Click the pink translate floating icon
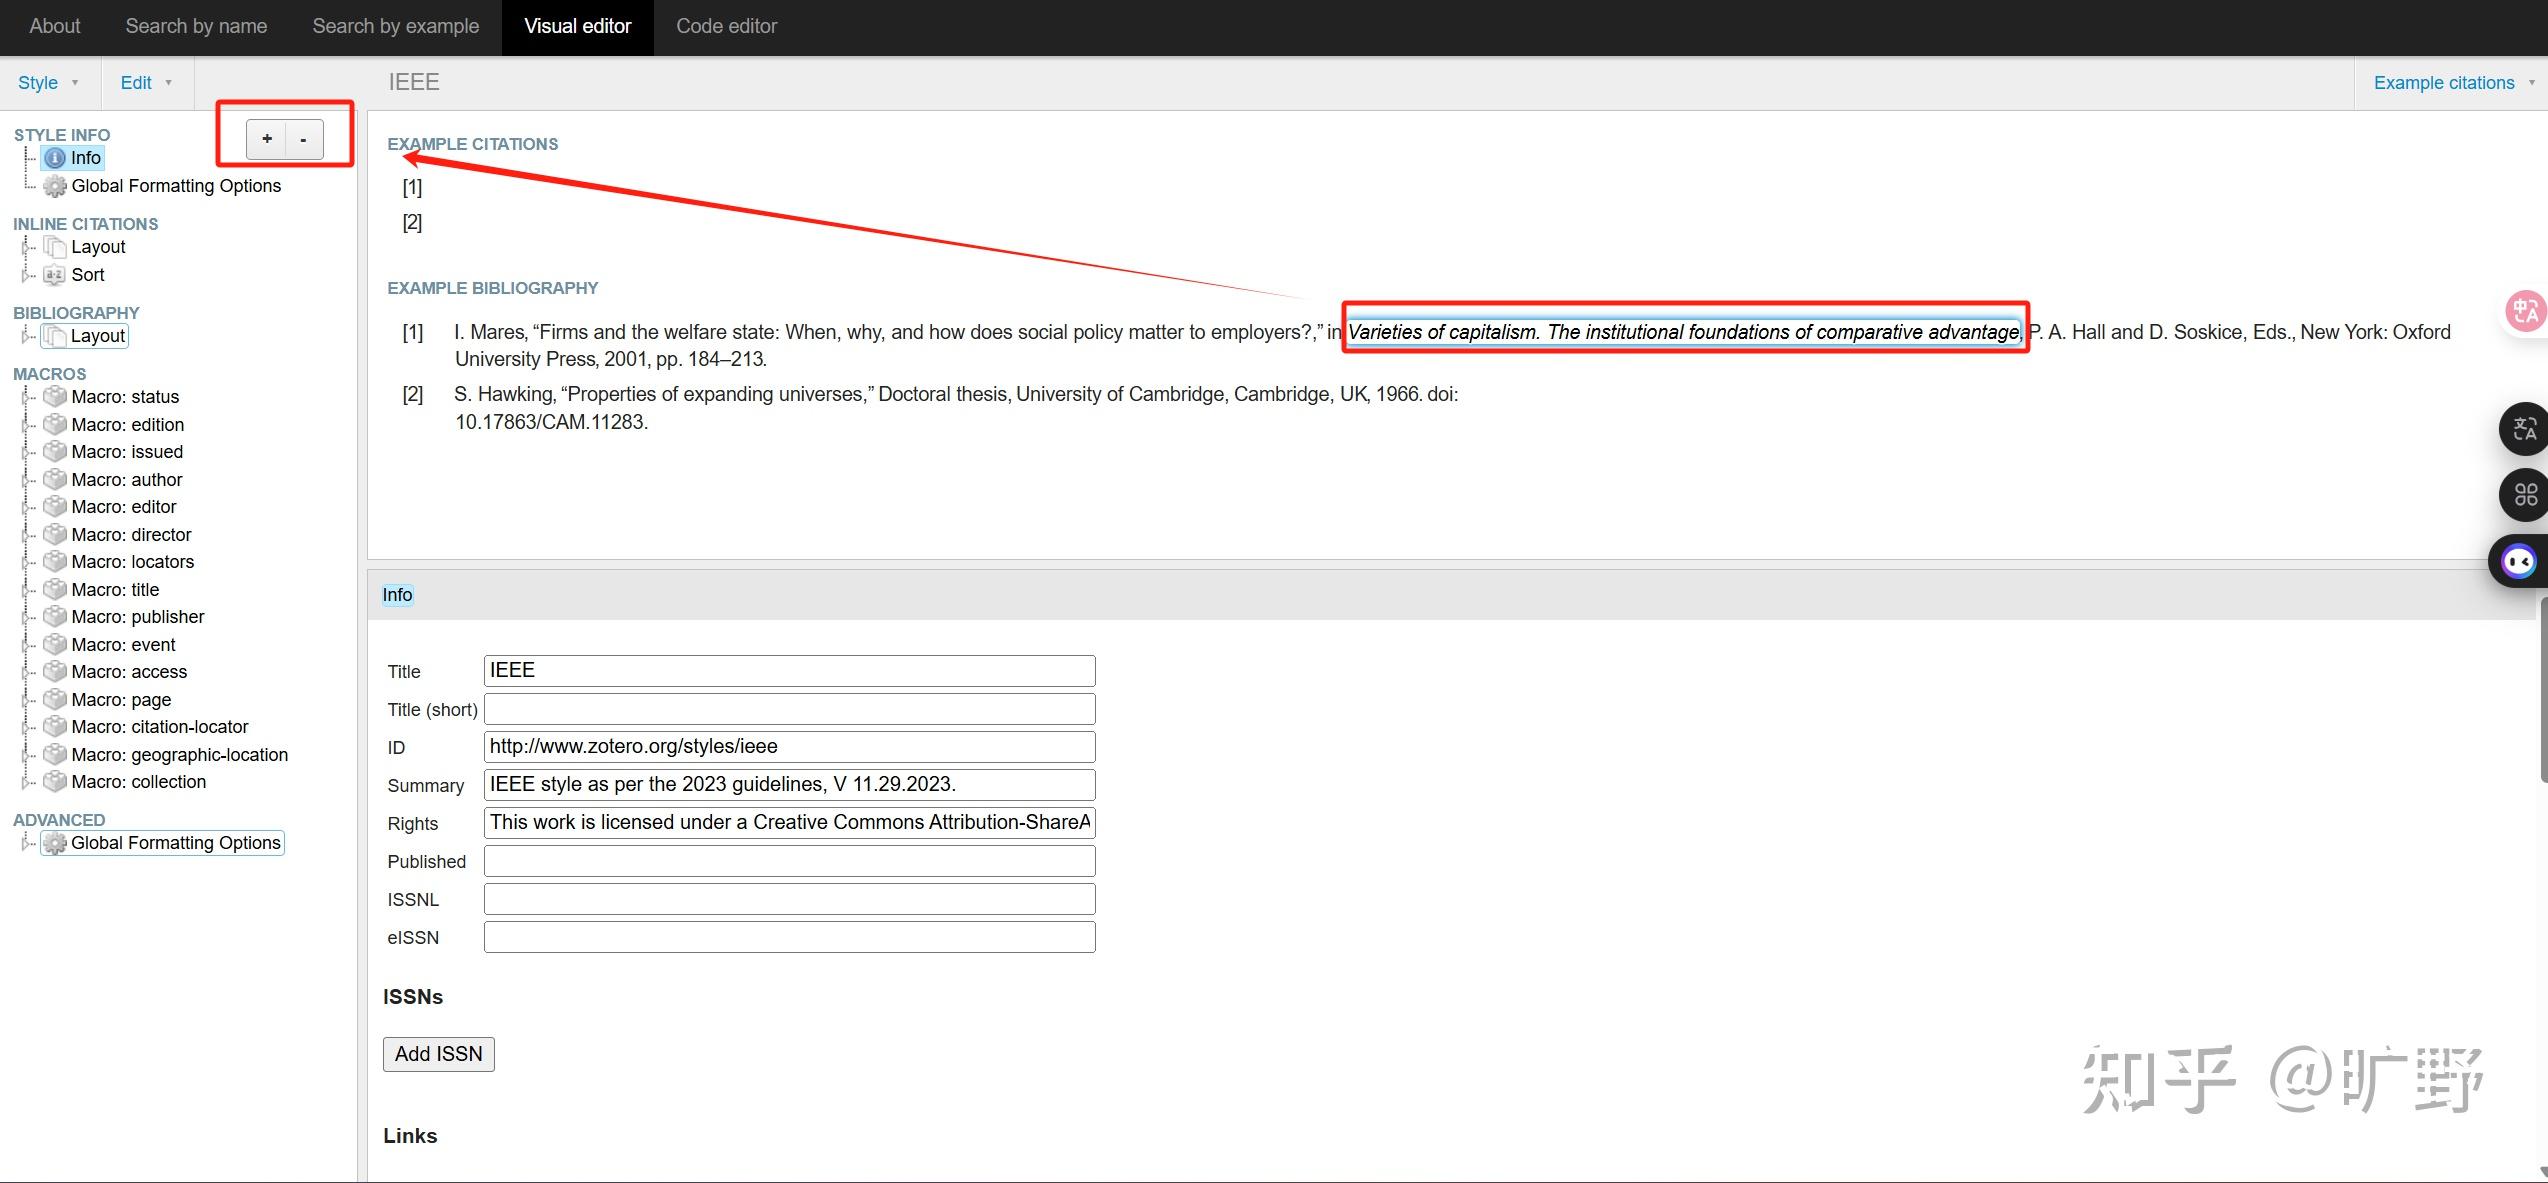2548x1183 pixels. coord(2524,310)
